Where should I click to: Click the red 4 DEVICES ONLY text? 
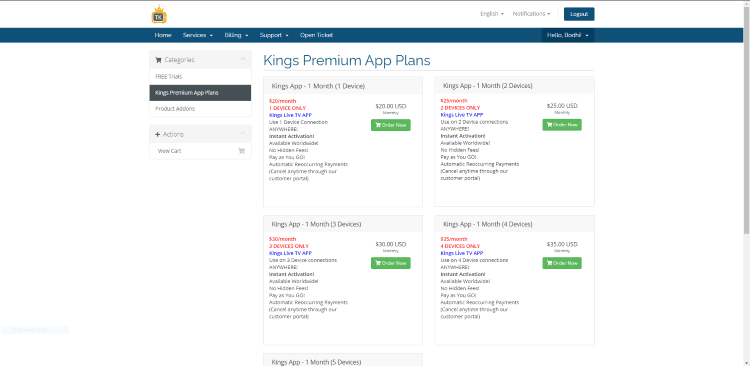(460, 246)
